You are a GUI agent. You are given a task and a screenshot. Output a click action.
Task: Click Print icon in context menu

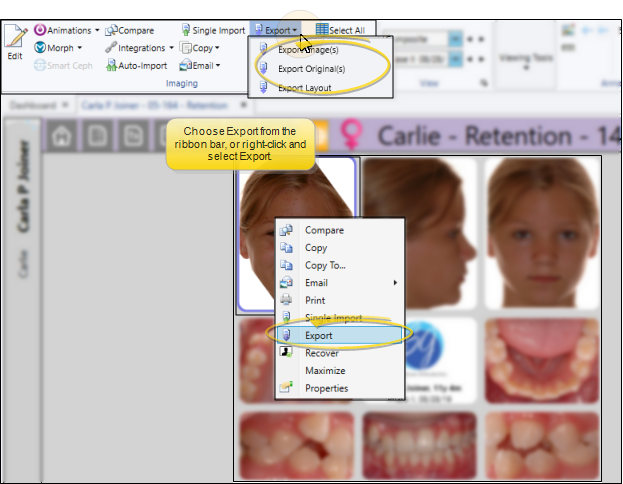click(x=286, y=300)
